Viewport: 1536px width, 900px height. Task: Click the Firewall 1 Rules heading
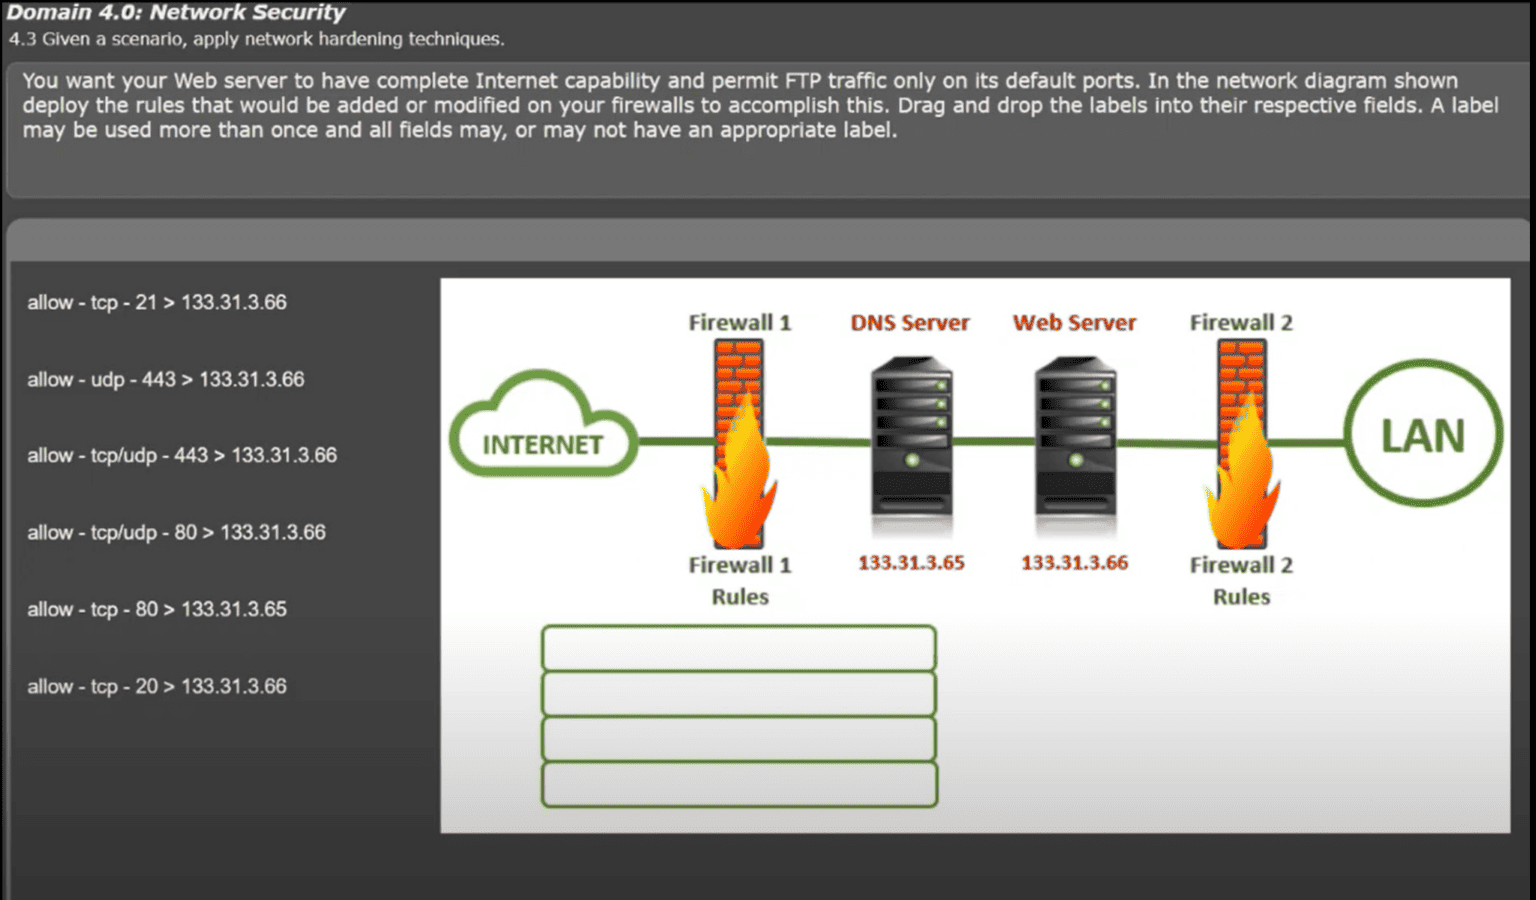click(x=740, y=580)
